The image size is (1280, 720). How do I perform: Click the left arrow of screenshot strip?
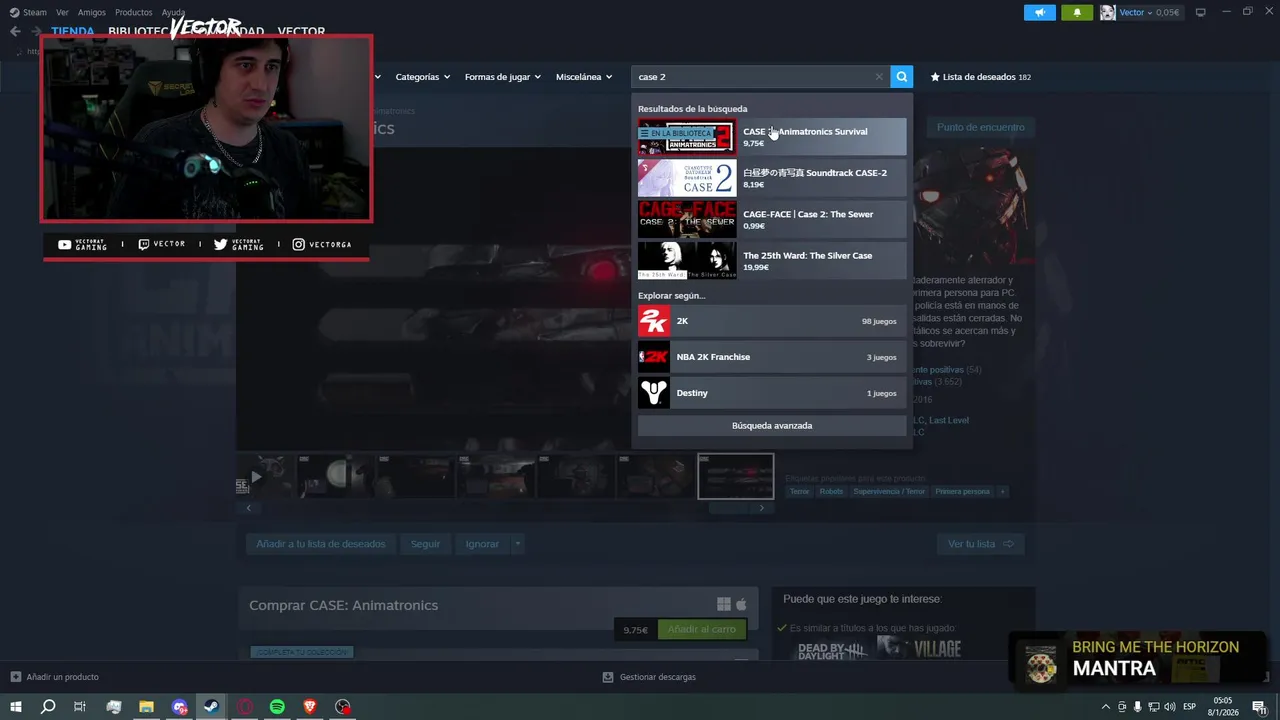point(248,508)
